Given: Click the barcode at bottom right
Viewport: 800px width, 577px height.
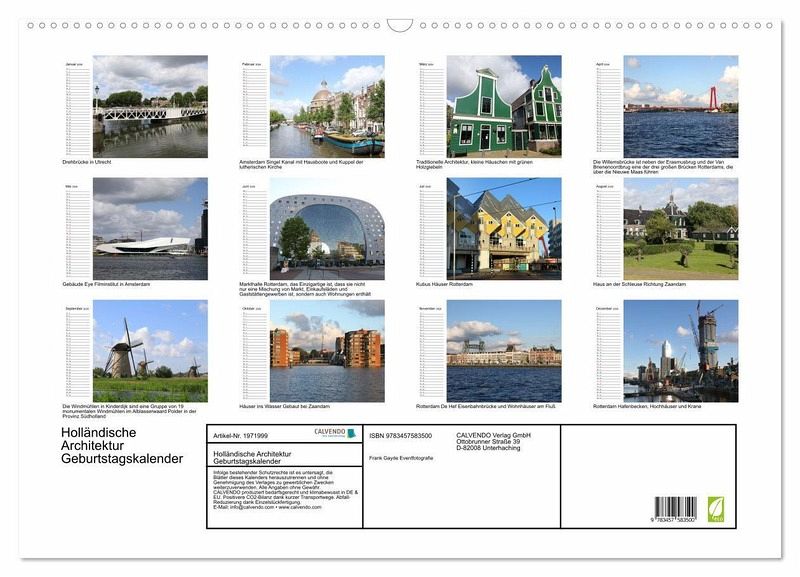Looking at the screenshot, I should (675, 509).
